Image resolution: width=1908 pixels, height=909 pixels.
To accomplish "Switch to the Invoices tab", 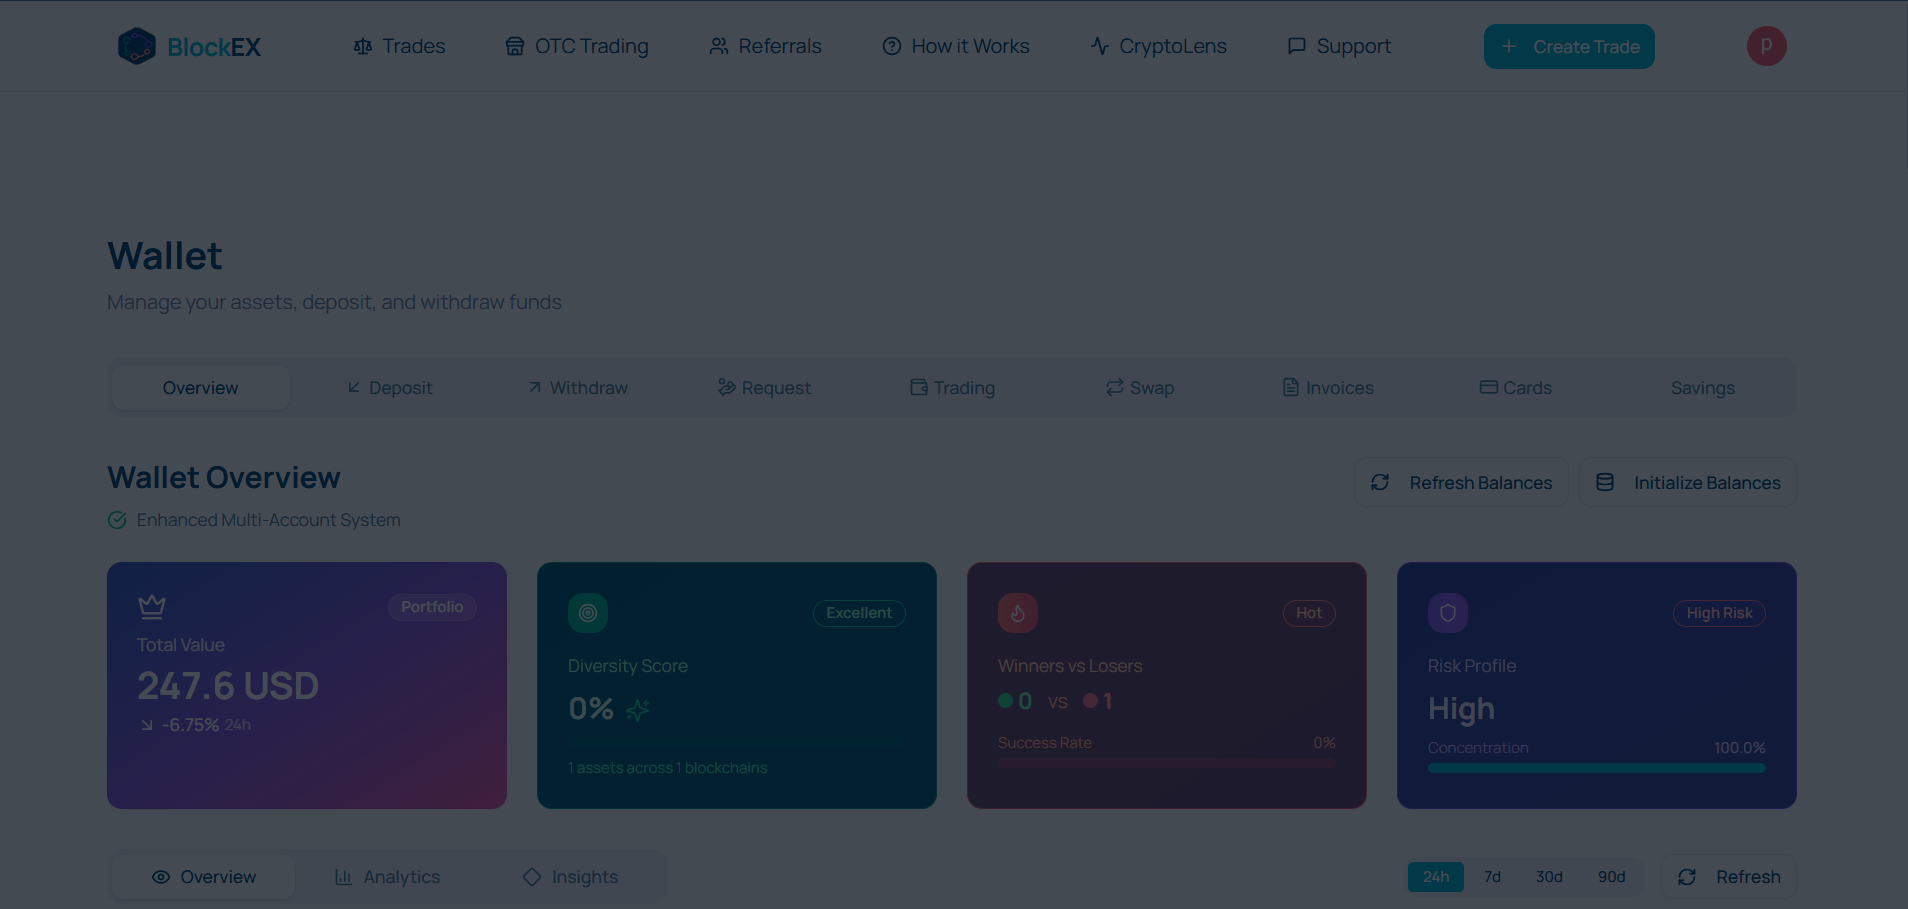I will pos(1328,388).
